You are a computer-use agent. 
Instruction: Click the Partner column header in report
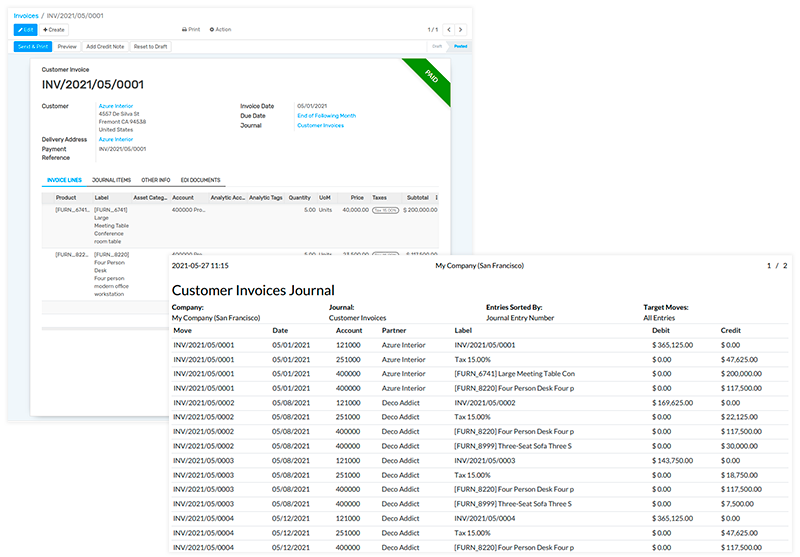(x=394, y=331)
